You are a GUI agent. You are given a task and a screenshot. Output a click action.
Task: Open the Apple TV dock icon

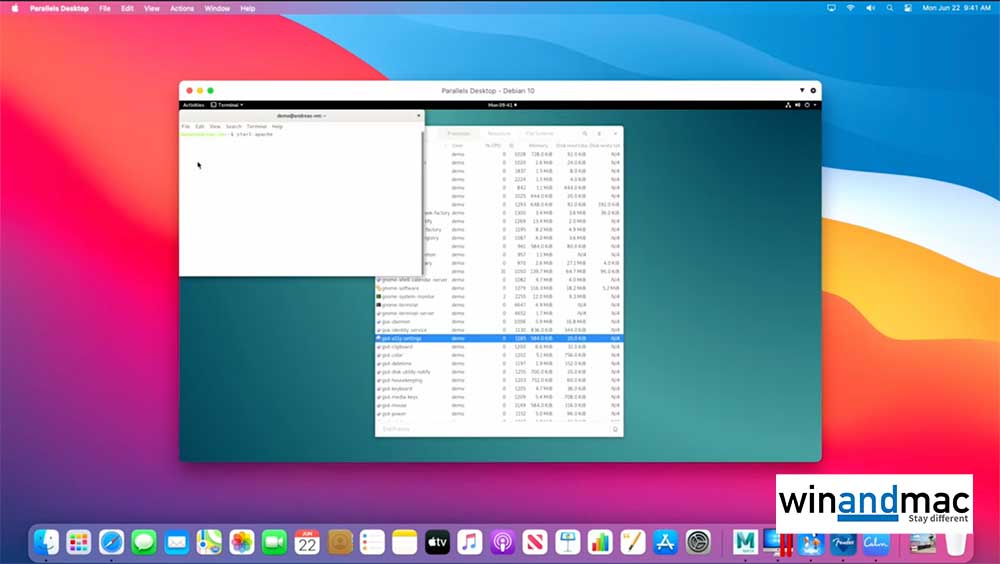tap(436, 543)
